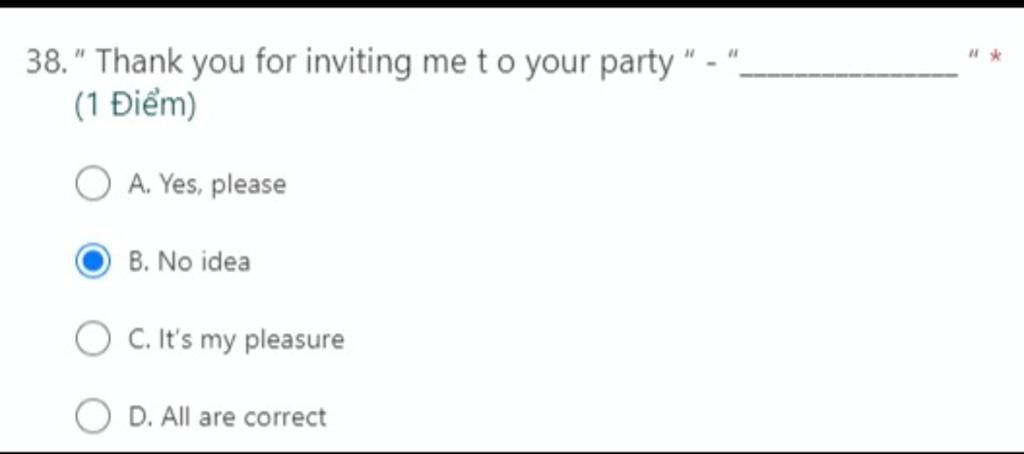
Task: Click the "C. It's my pleasure" answer text
Action: point(236,340)
